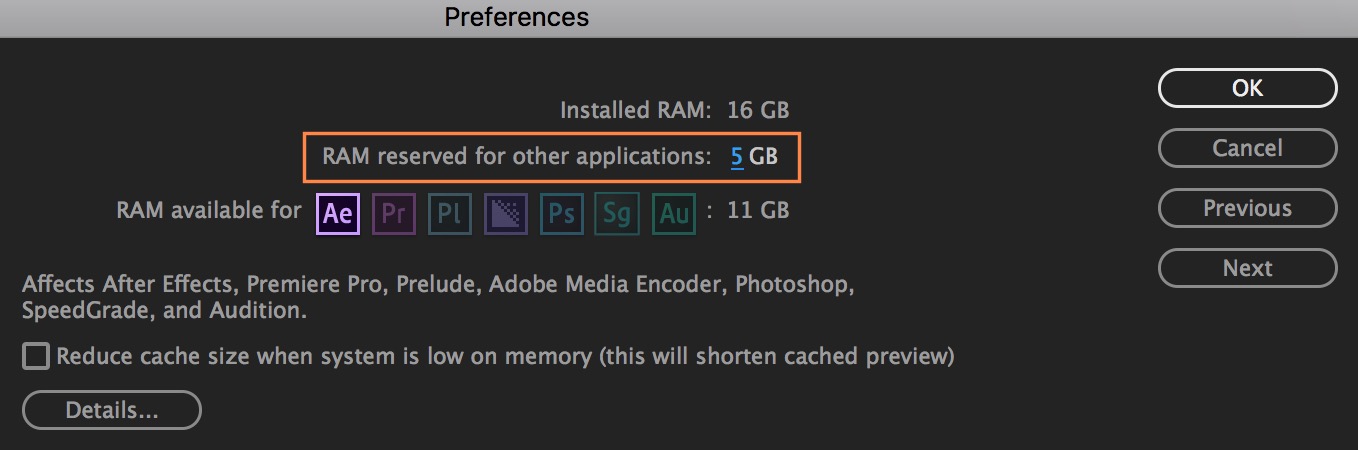Click the Premiere Pro (Pr) icon
The width and height of the screenshot is (1358, 450).
click(x=394, y=213)
